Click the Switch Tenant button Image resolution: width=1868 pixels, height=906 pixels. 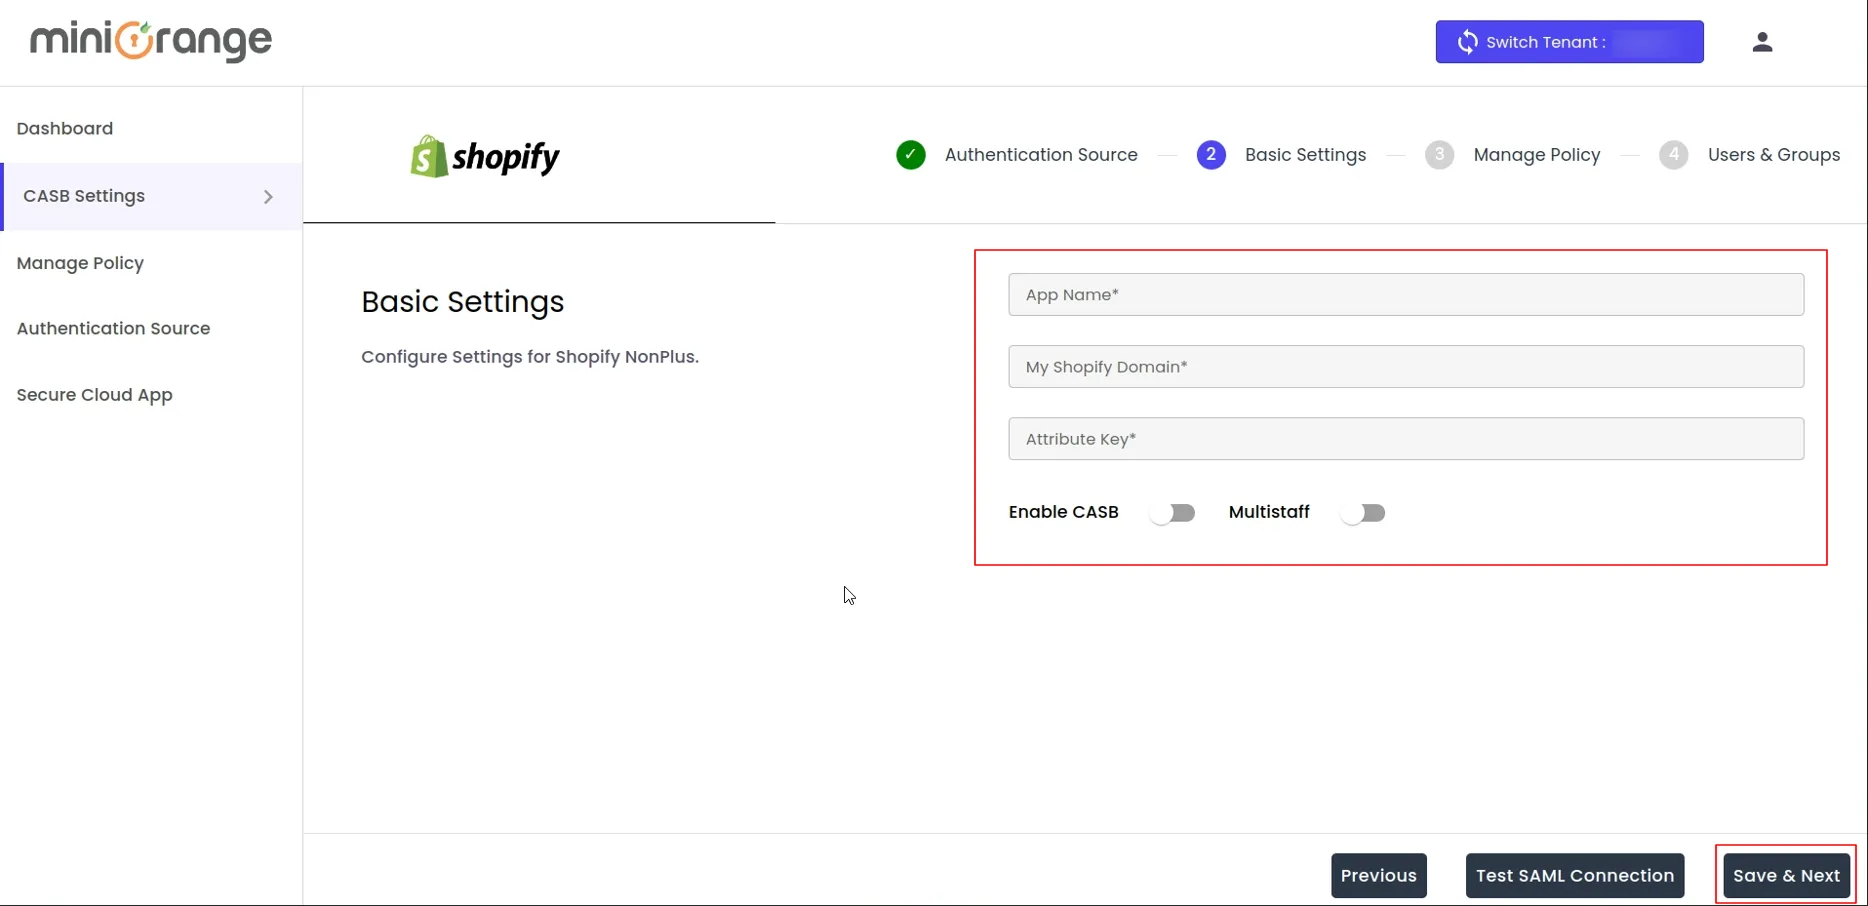1570,42
